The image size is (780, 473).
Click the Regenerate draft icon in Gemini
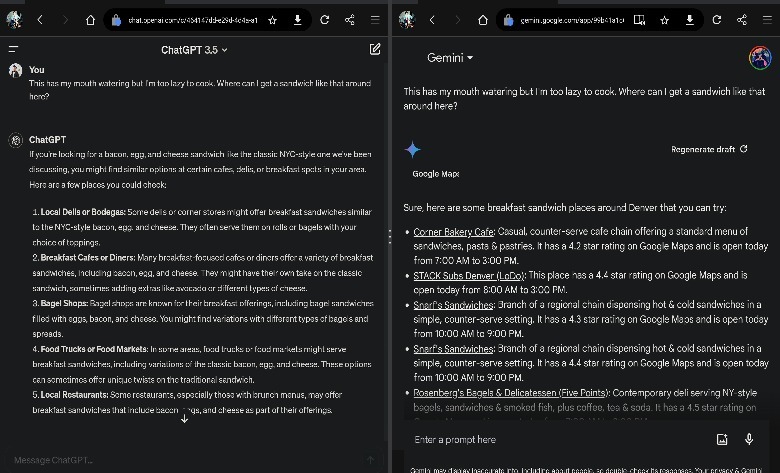click(x=743, y=149)
